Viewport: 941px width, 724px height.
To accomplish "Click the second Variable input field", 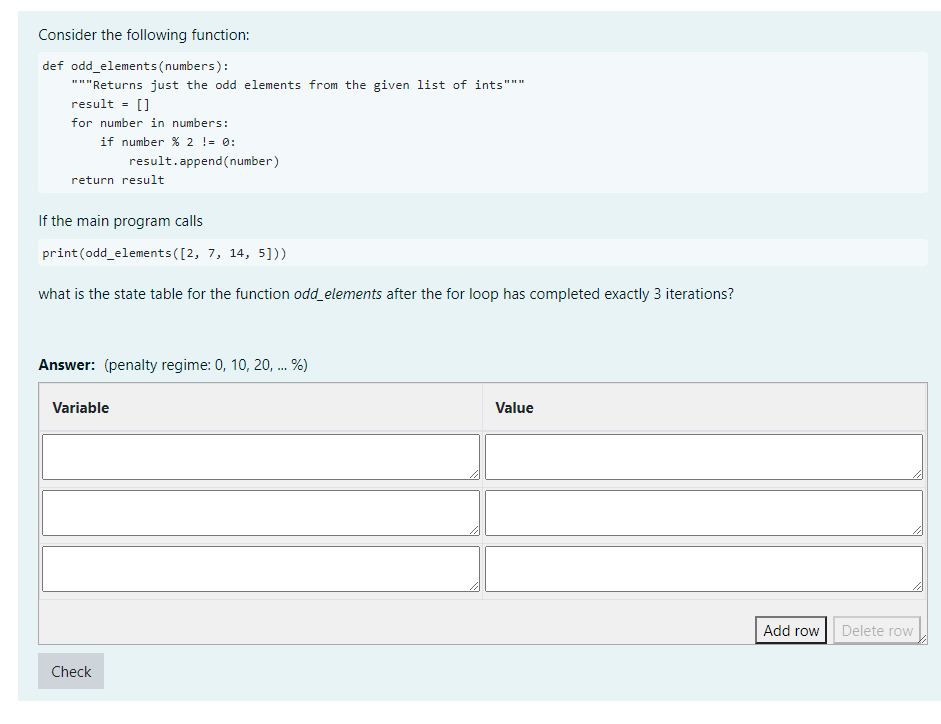I will 260,512.
